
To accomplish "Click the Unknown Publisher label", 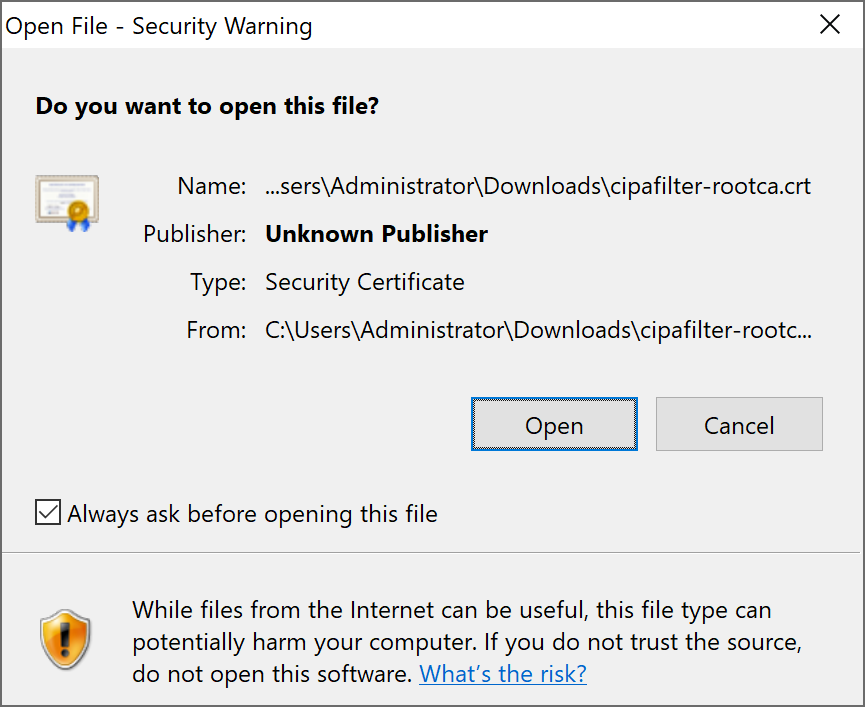I will point(376,233).
